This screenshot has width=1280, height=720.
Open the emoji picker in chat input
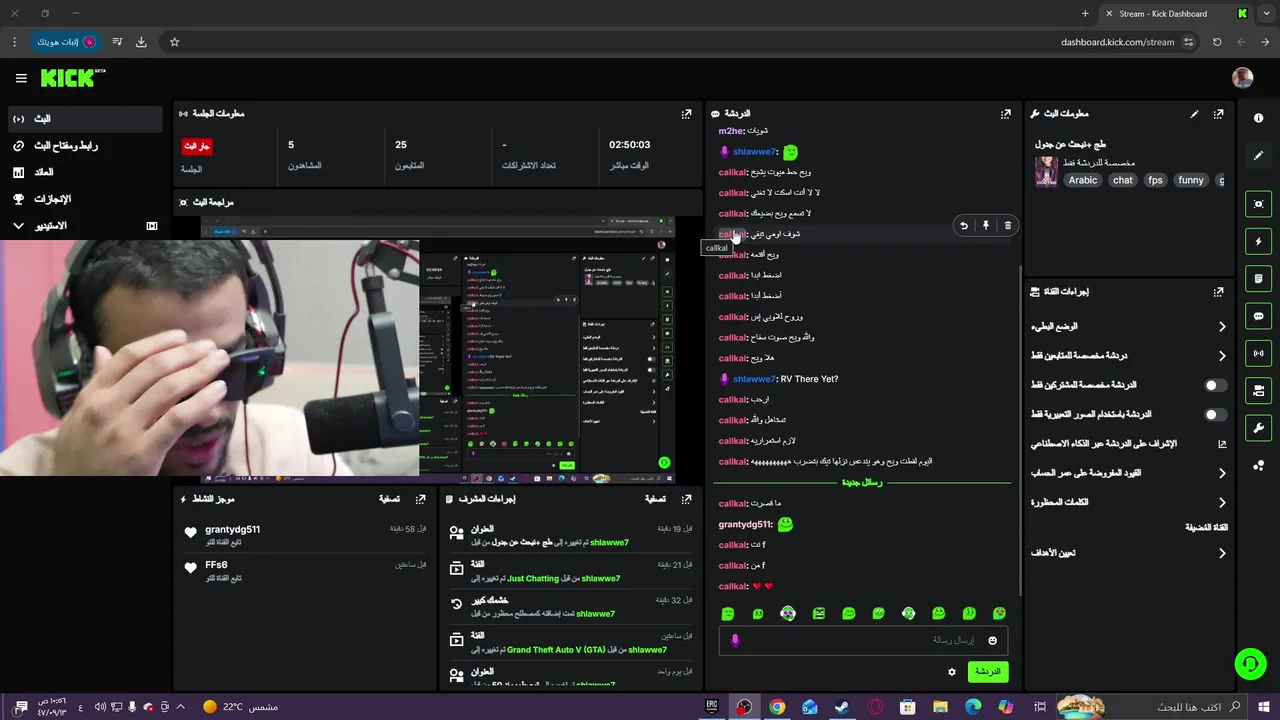tap(993, 640)
